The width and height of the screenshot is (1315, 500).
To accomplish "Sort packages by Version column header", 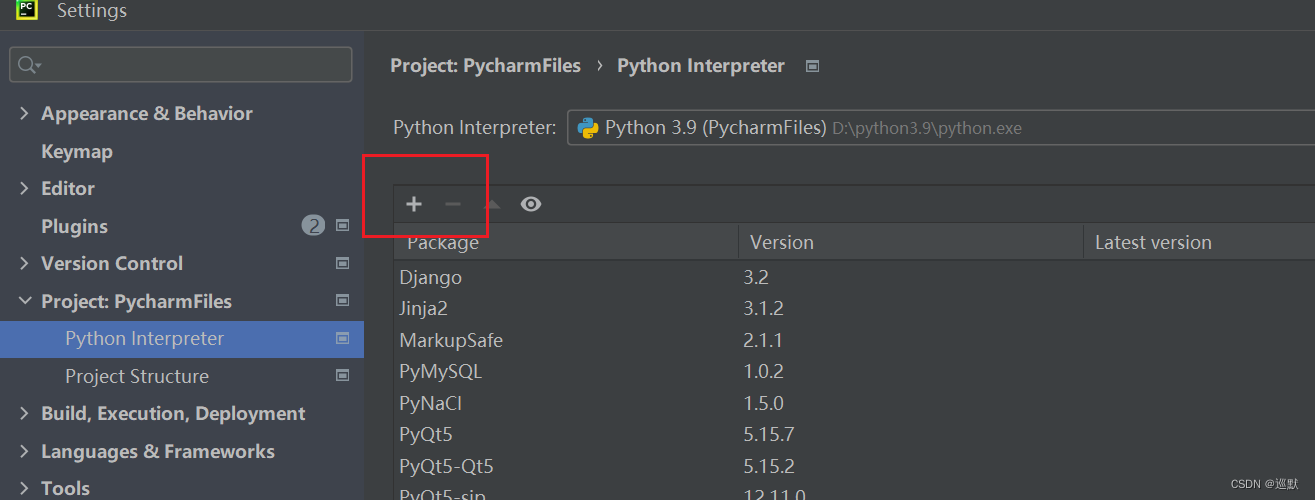I will coord(782,242).
